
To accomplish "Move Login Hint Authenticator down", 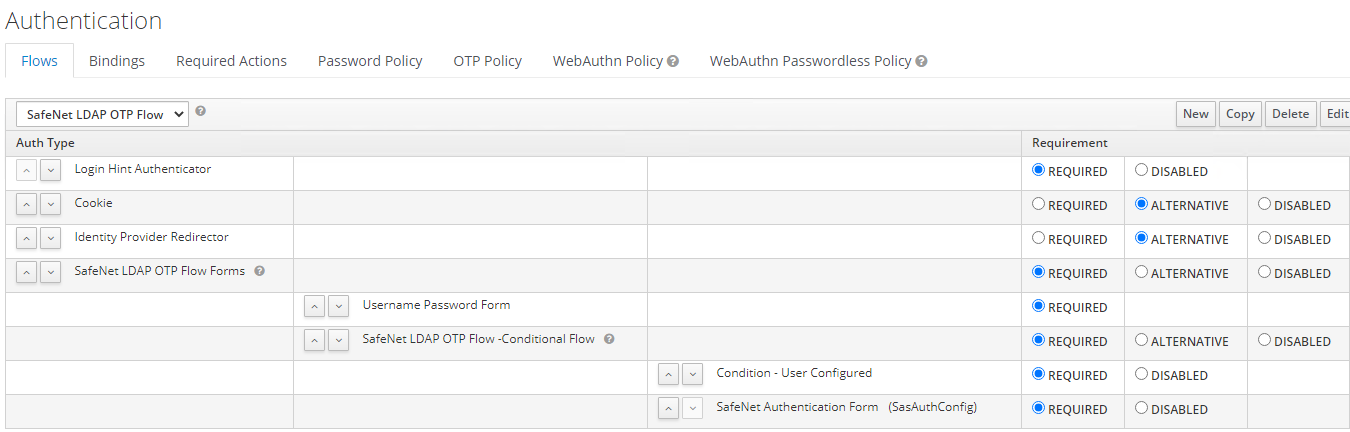I will (50, 171).
